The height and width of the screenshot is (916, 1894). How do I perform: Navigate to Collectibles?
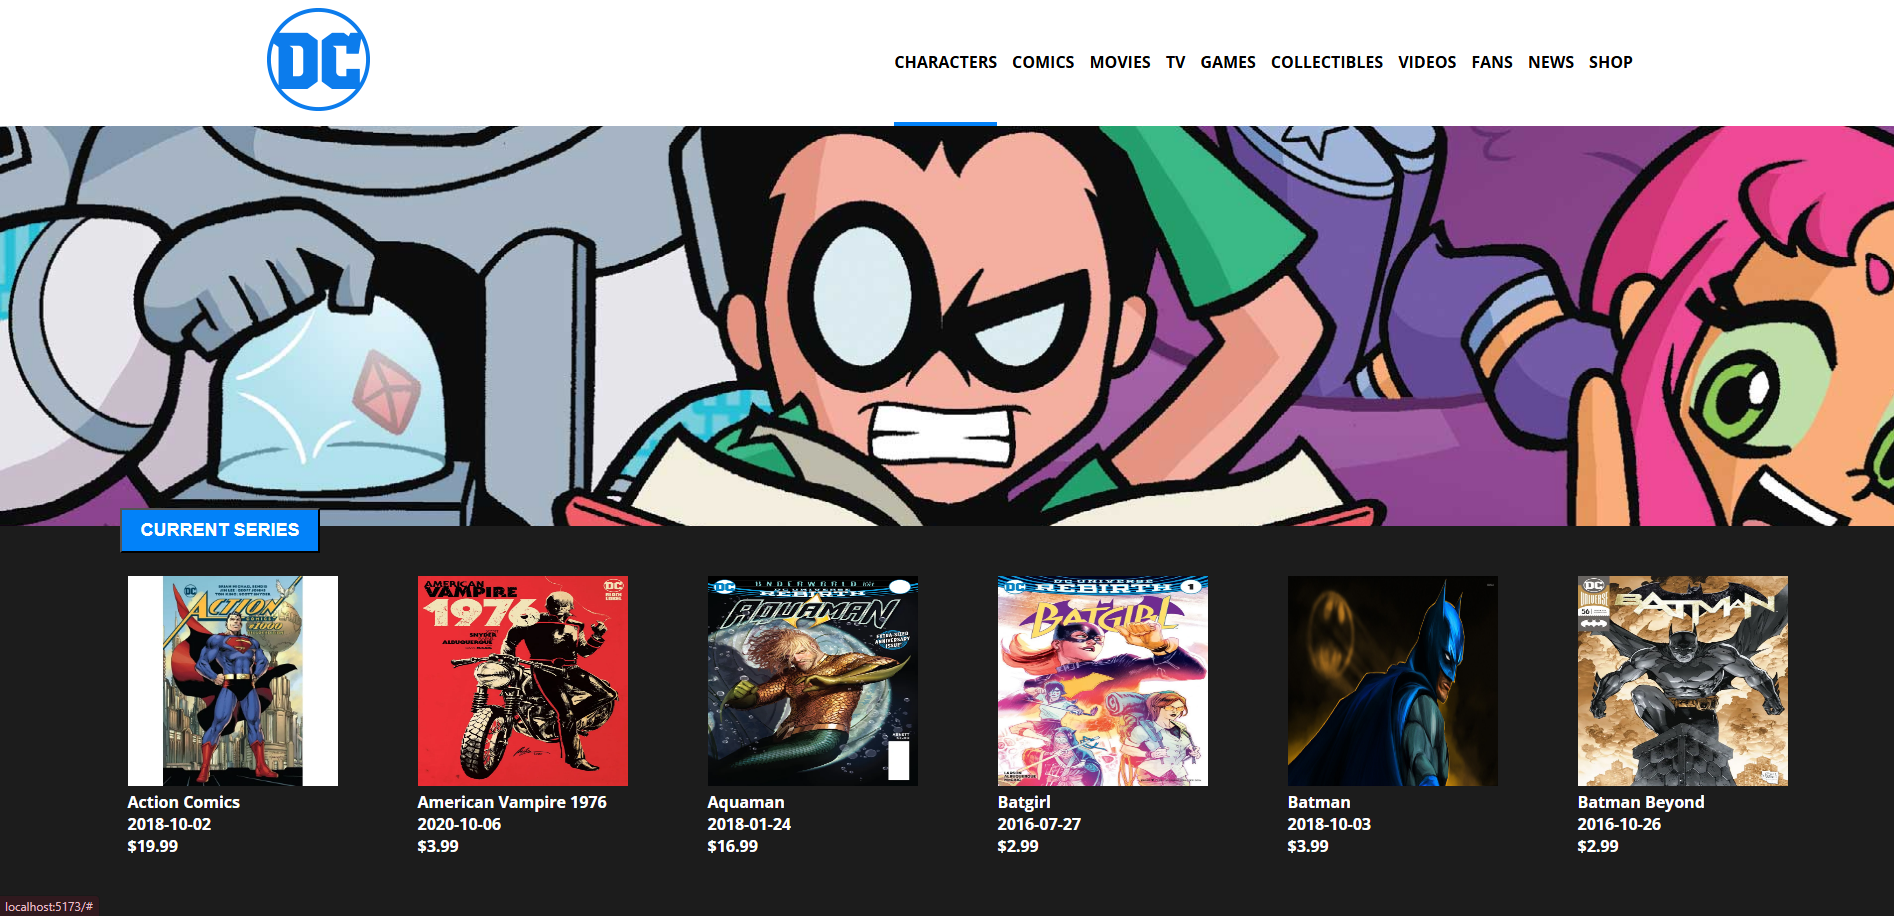point(1327,62)
